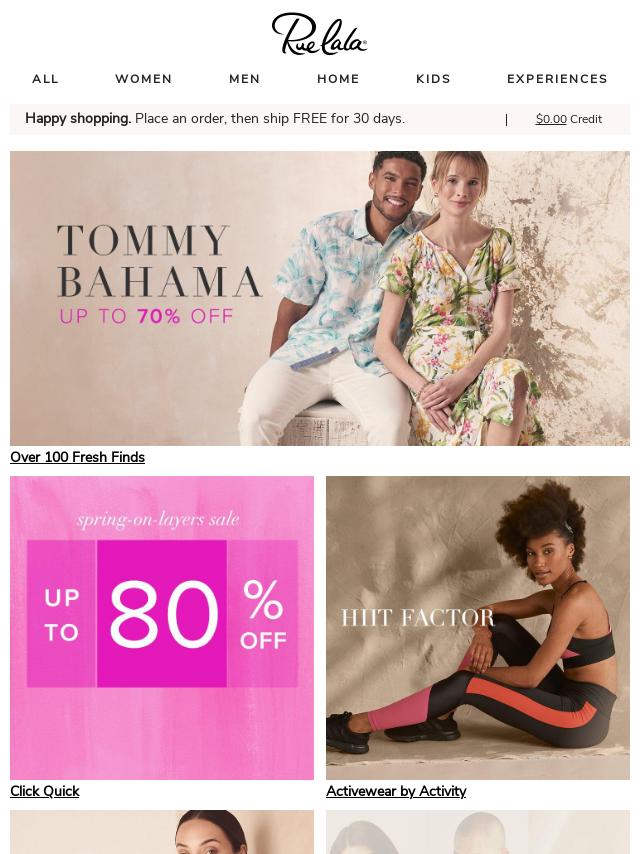The image size is (640, 854).
Task: View the $0.00 Credit balance
Action: tap(569, 119)
